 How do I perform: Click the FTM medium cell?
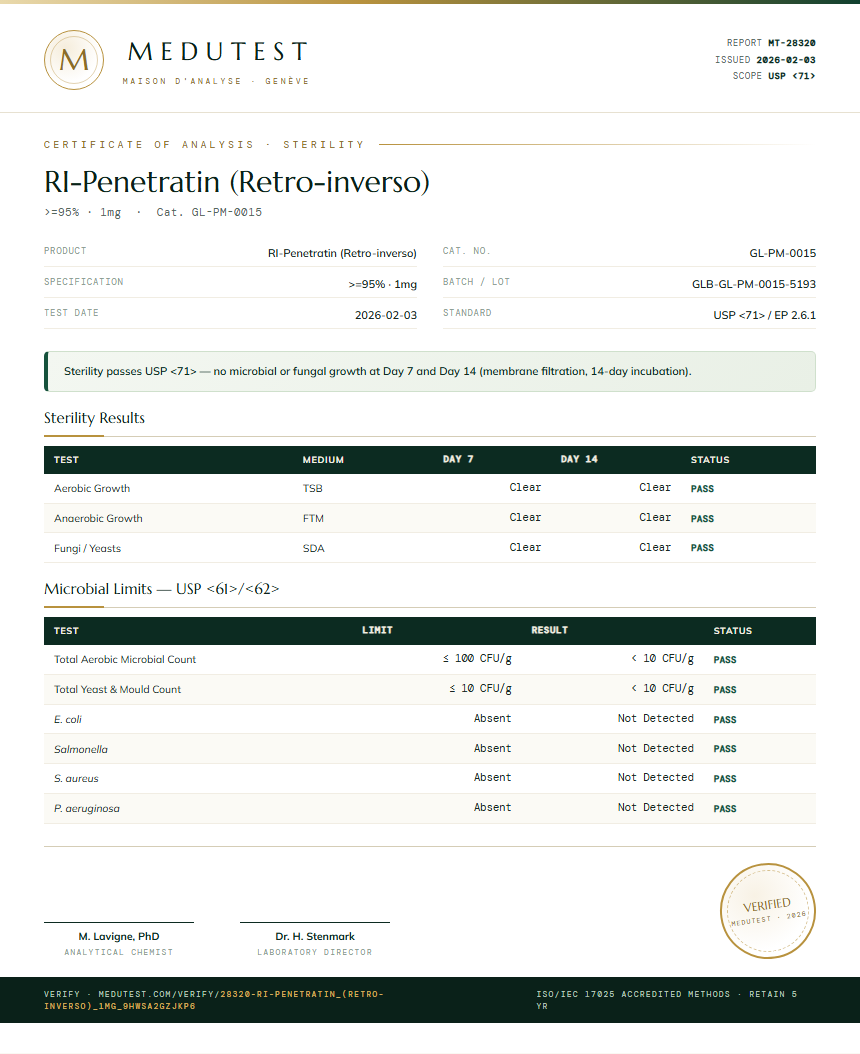[313, 518]
